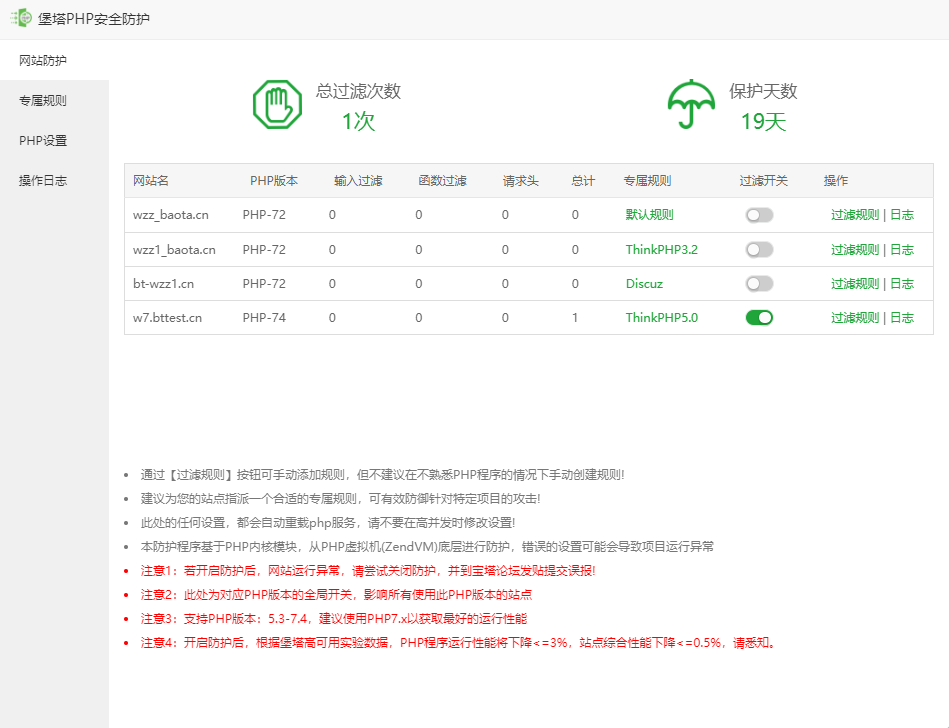Image resolution: width=949 pixels, height=728 pixels.
Task: Click the stop-hand filter count icon
Action: coord(277,105)
